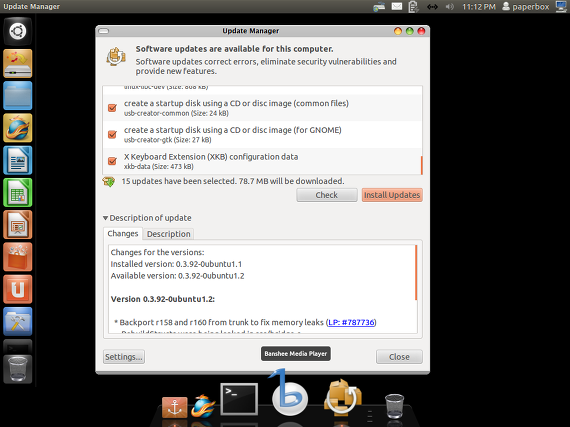Select the X Keyboard Extension configuration data row
This screenshot has width=570, height=427.
coord(262,161)
